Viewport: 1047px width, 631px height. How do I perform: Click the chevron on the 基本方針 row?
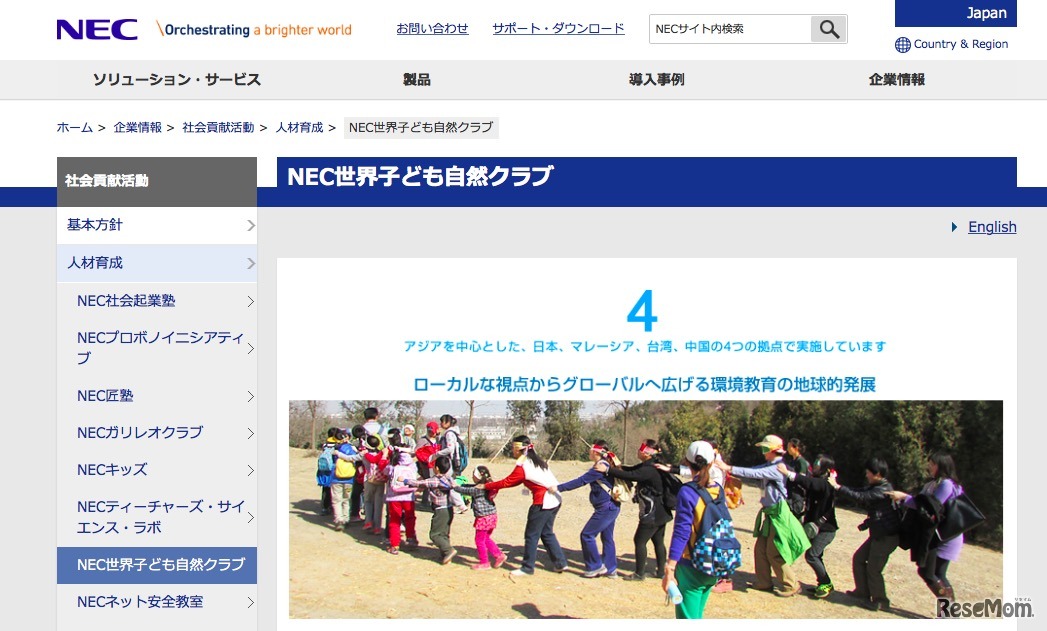point(250,225)
